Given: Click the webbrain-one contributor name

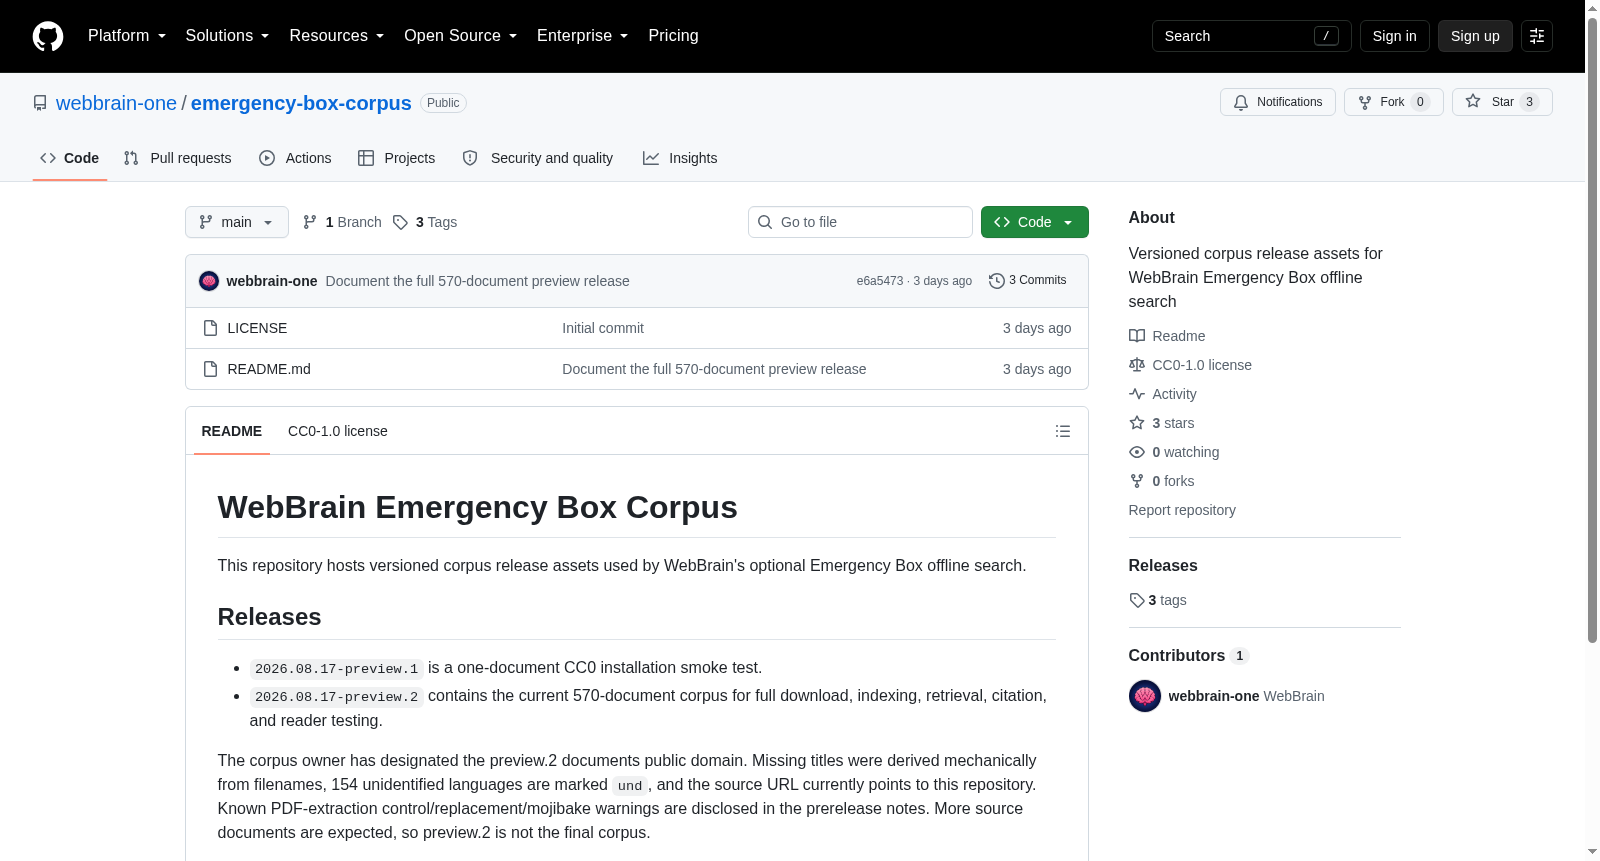Looking at the screenshot, I should [1214, 696].
